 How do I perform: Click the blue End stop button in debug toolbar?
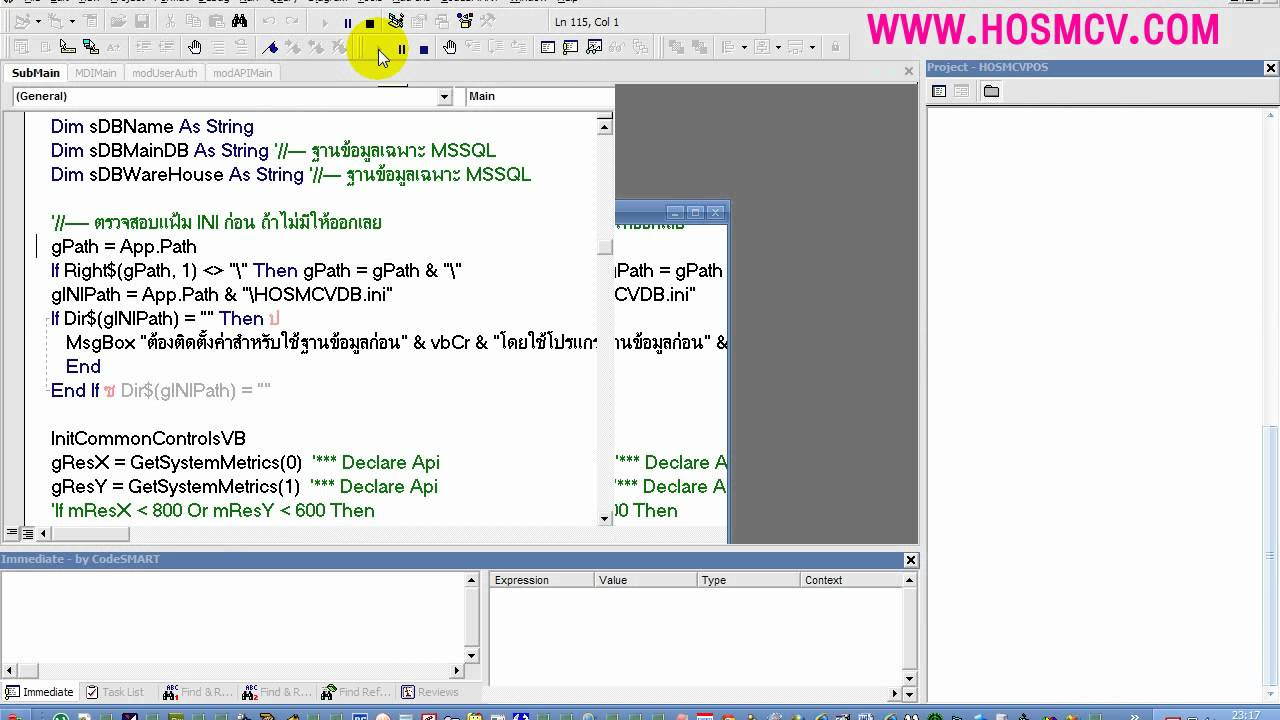[x=424, y=48]
